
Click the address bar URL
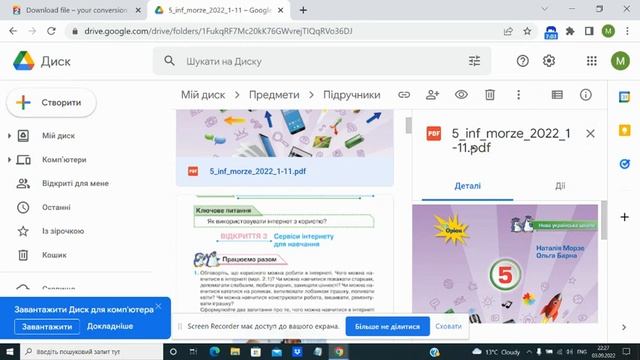coord(218,31)
